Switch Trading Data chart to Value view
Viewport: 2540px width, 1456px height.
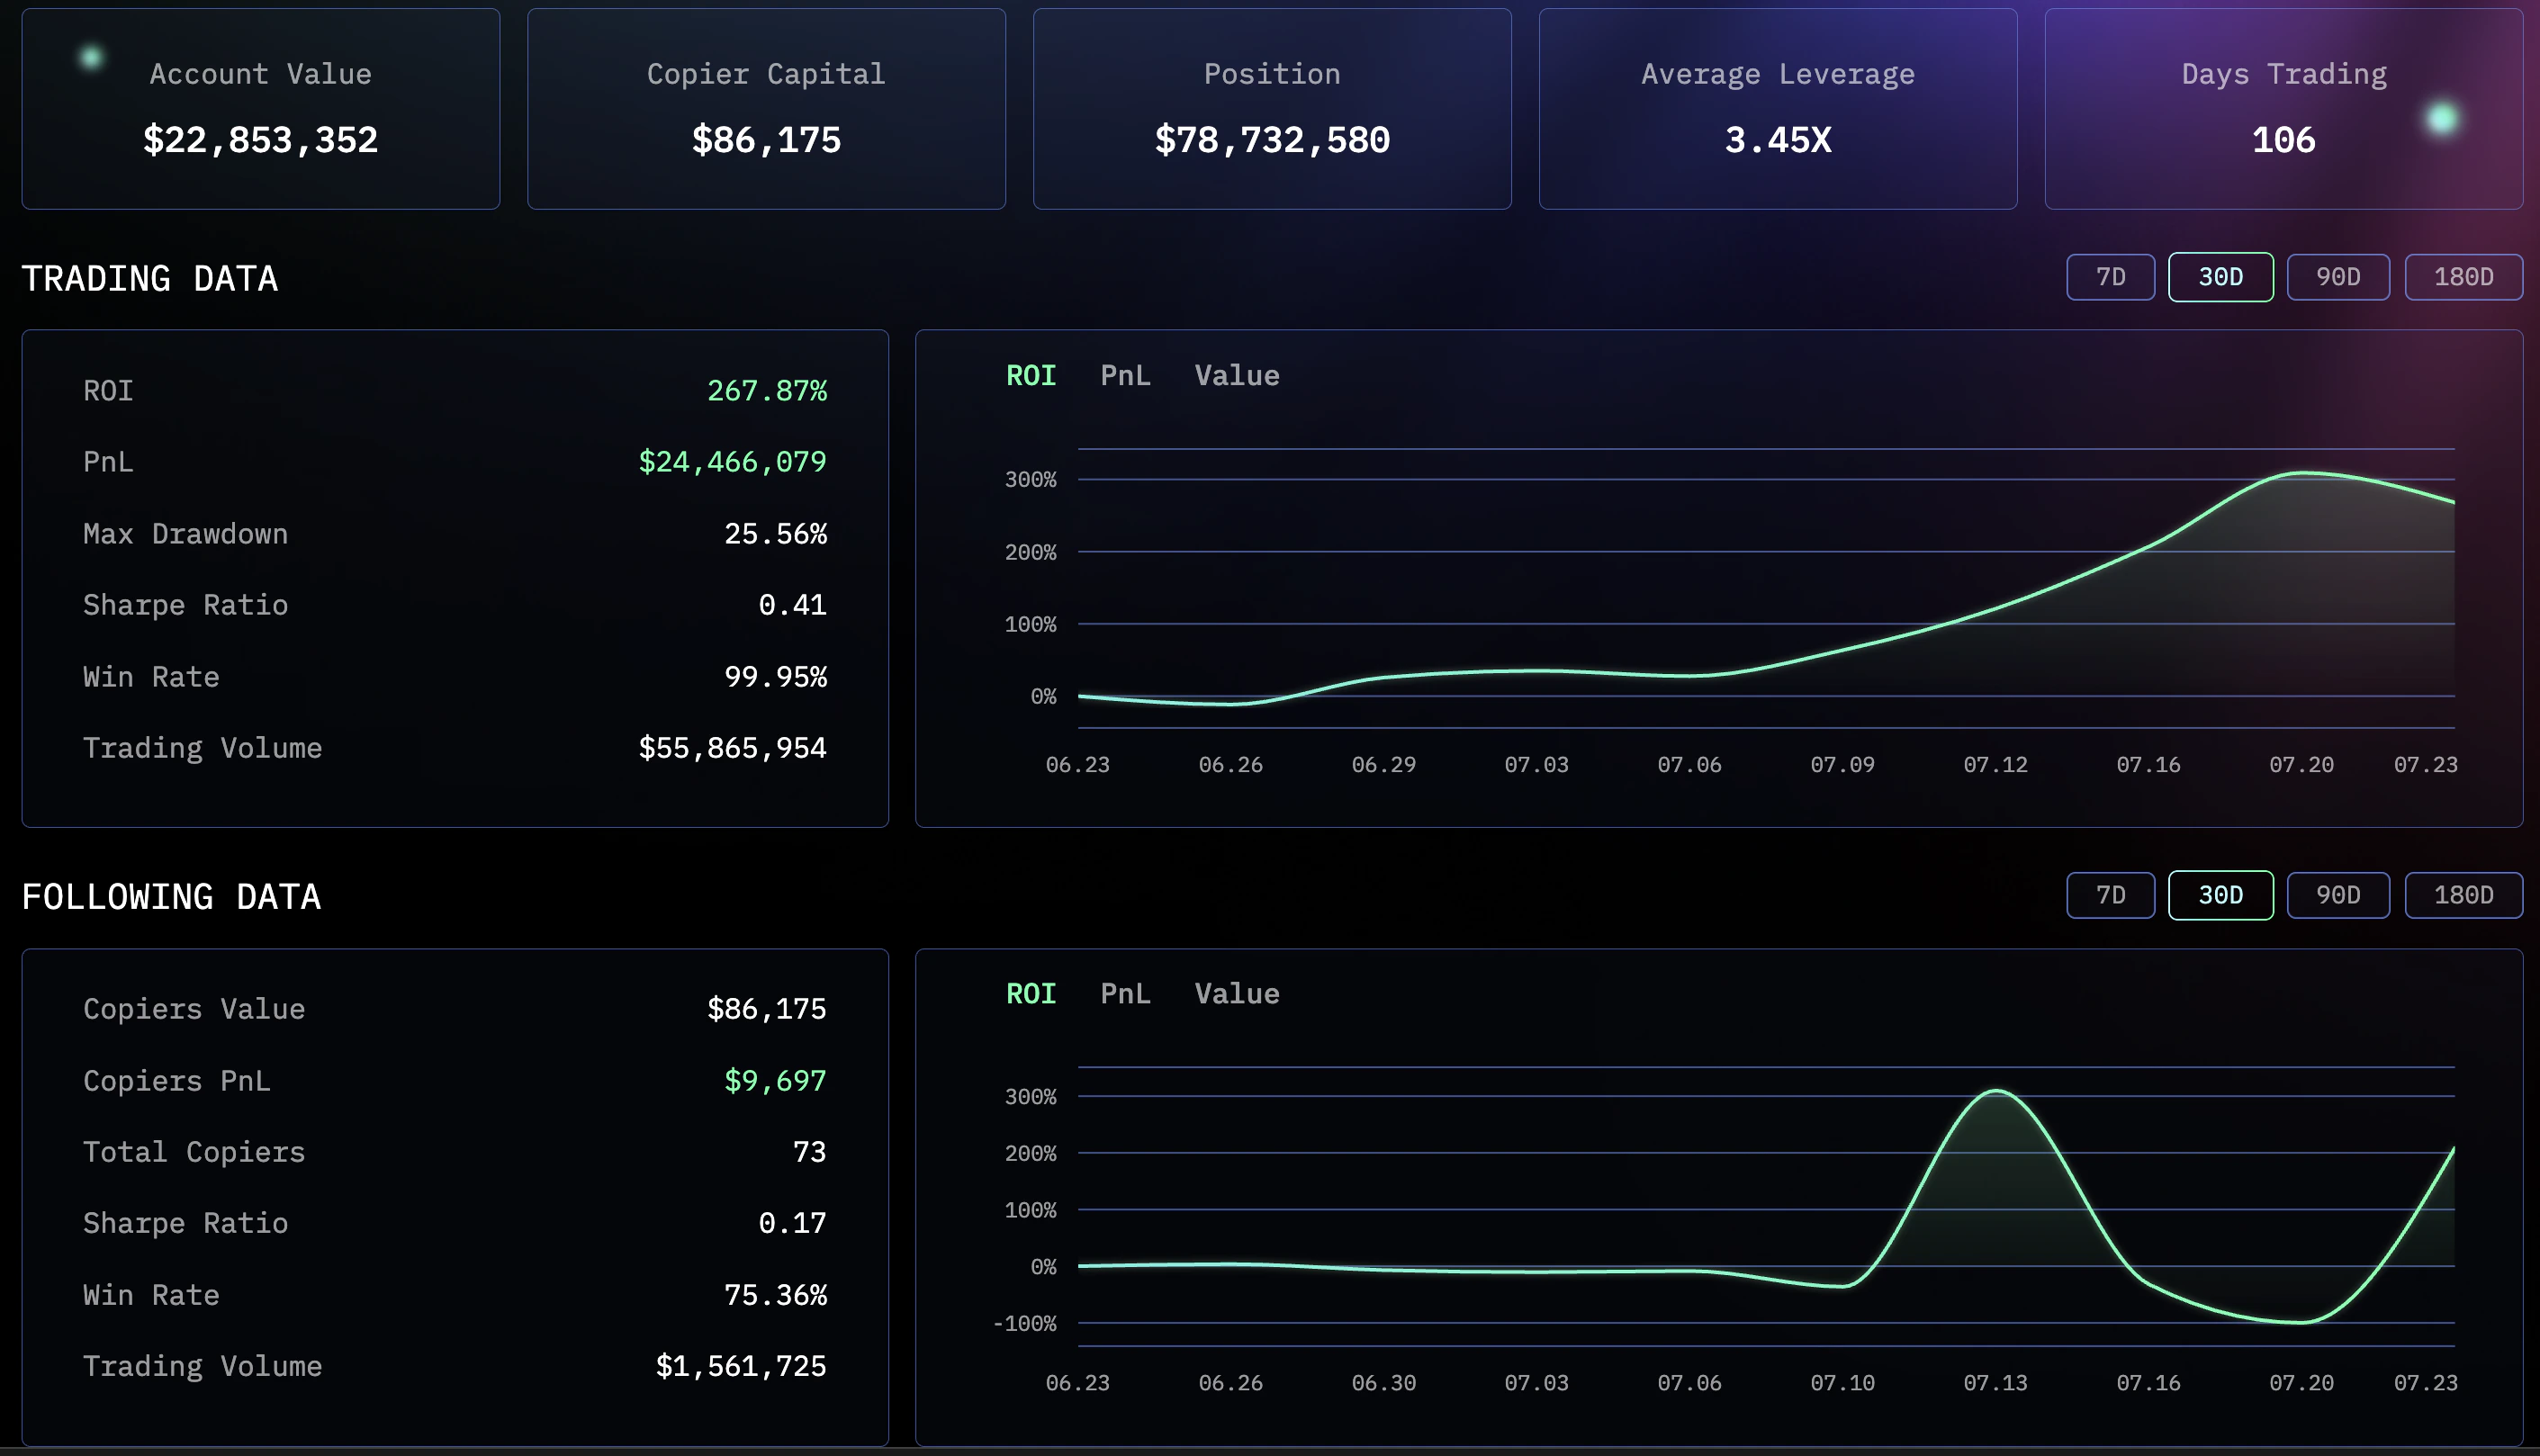[1237, 375]
